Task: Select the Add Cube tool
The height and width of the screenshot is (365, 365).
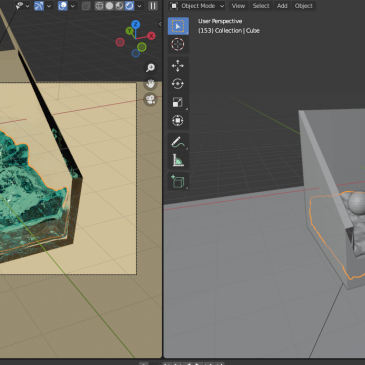Action: pos(178,181)
